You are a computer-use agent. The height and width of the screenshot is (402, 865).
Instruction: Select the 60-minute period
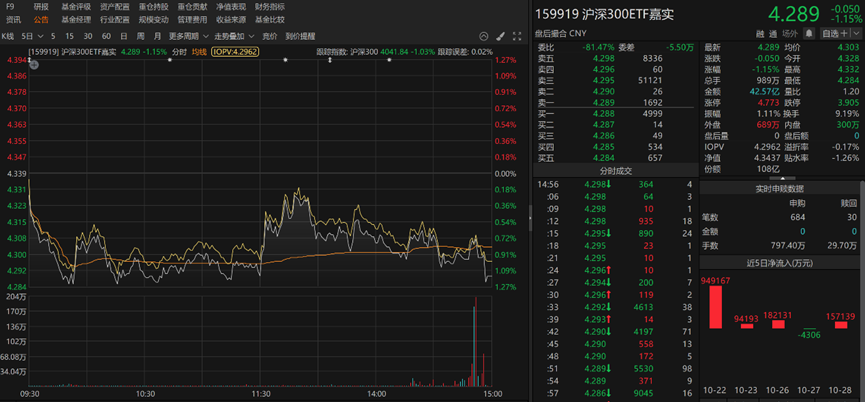coord(106,36)
